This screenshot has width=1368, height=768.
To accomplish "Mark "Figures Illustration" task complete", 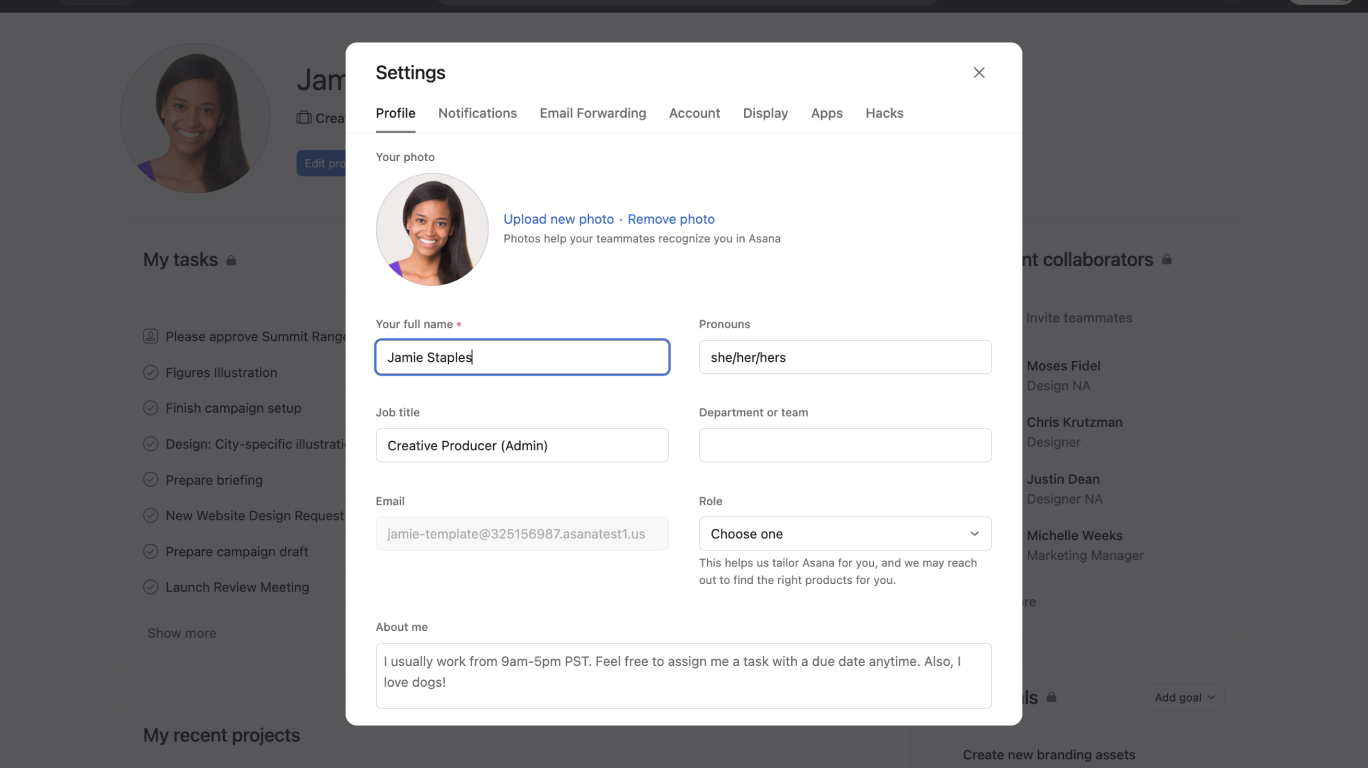I will (x=150, y=372).
